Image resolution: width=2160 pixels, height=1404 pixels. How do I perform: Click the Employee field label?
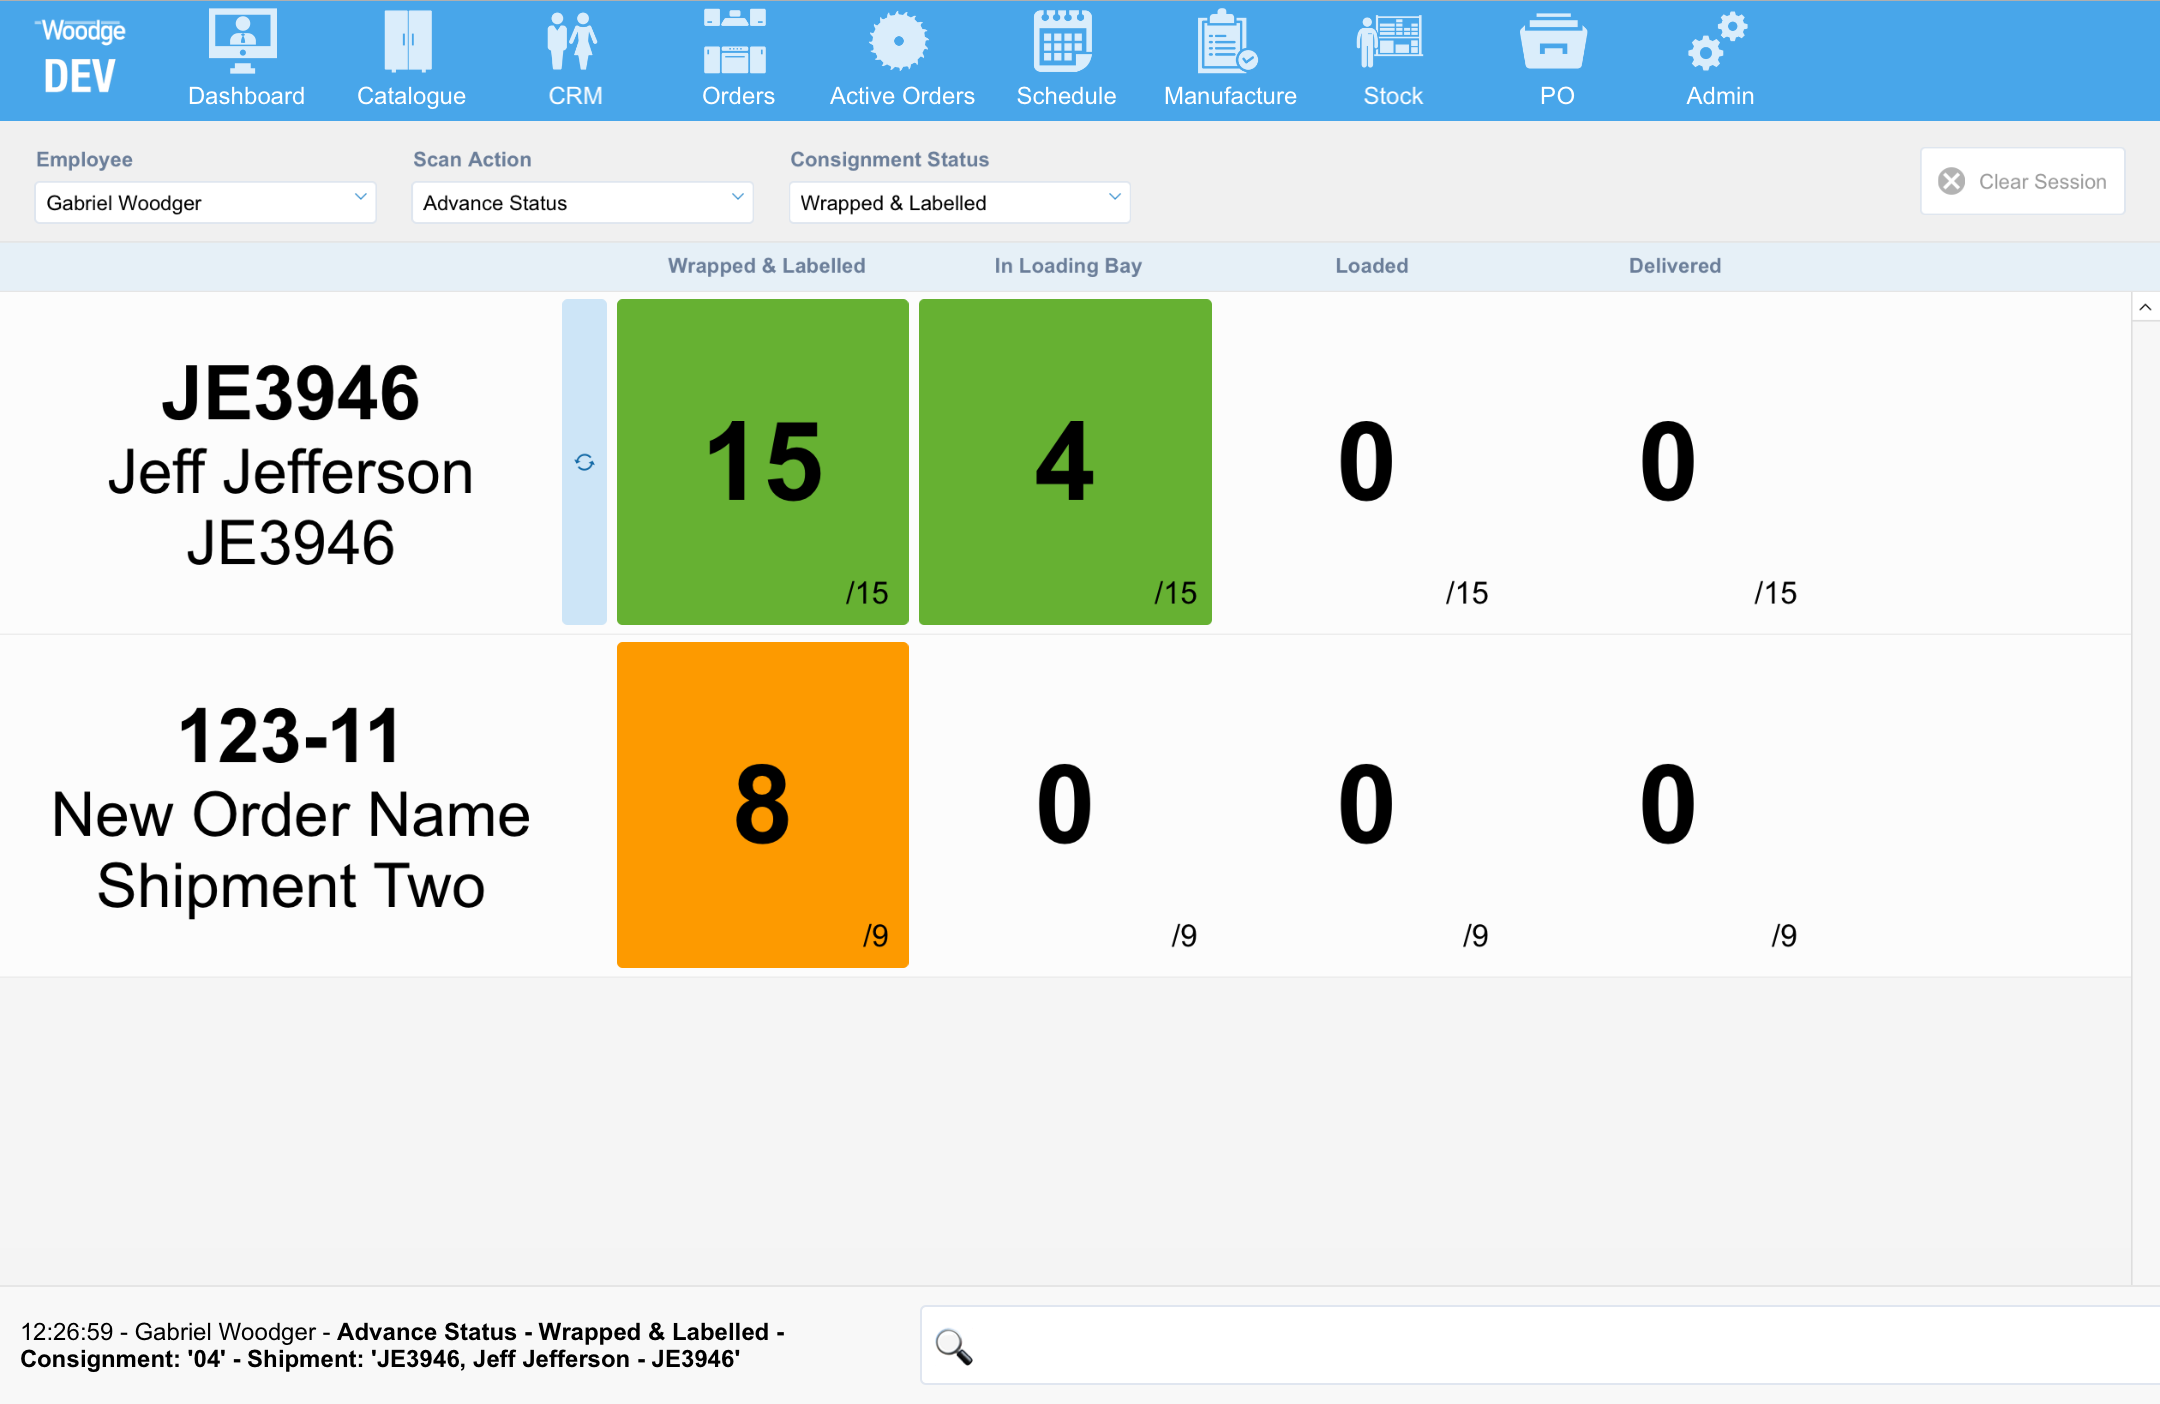pyautogui.click(x=84, y=160)
